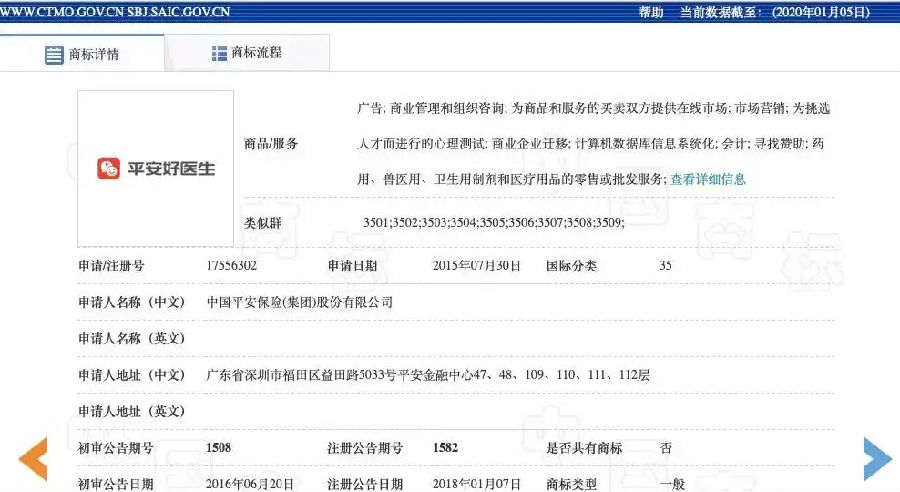Click the 申请/注册号 label
The image size is (900, 492).
click(x=111, y=266)
